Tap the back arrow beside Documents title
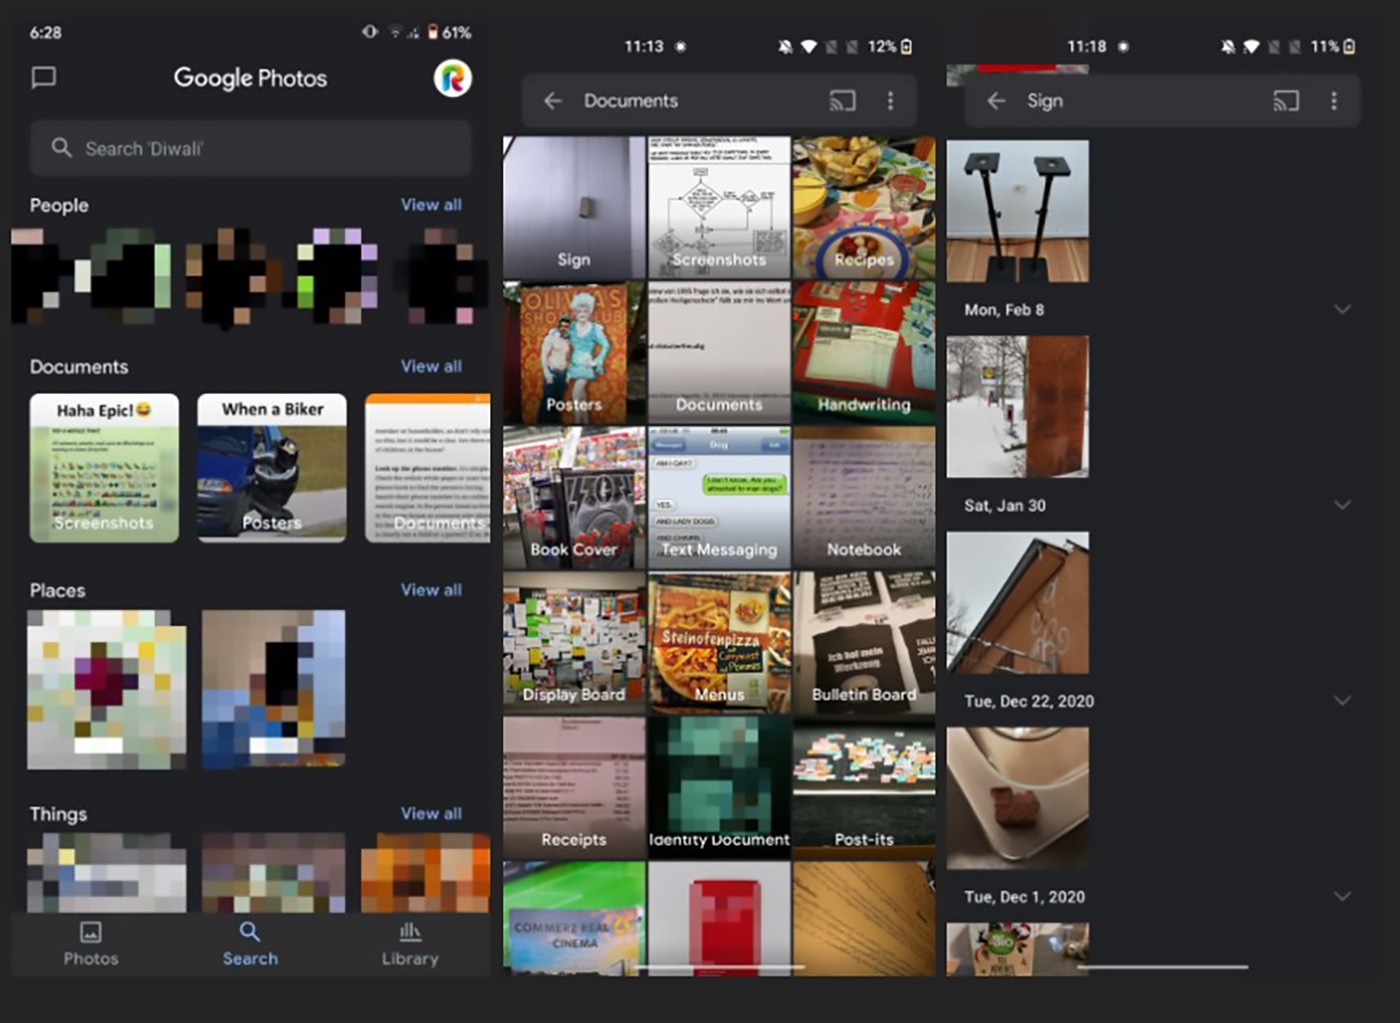Screen dimensions: 1400x1023 553,101
